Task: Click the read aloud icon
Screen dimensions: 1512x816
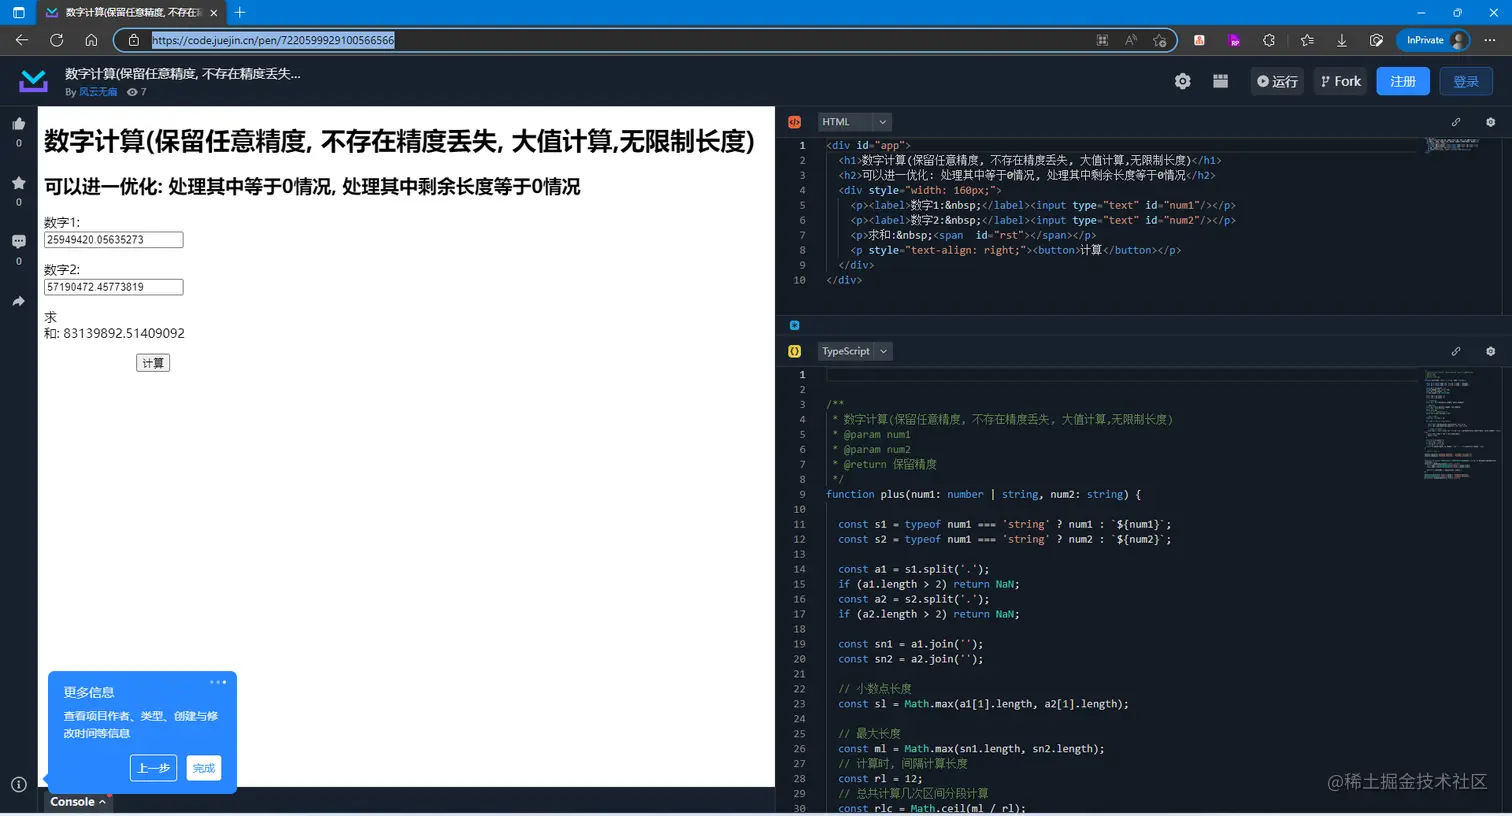Action: pos(1131,40)
